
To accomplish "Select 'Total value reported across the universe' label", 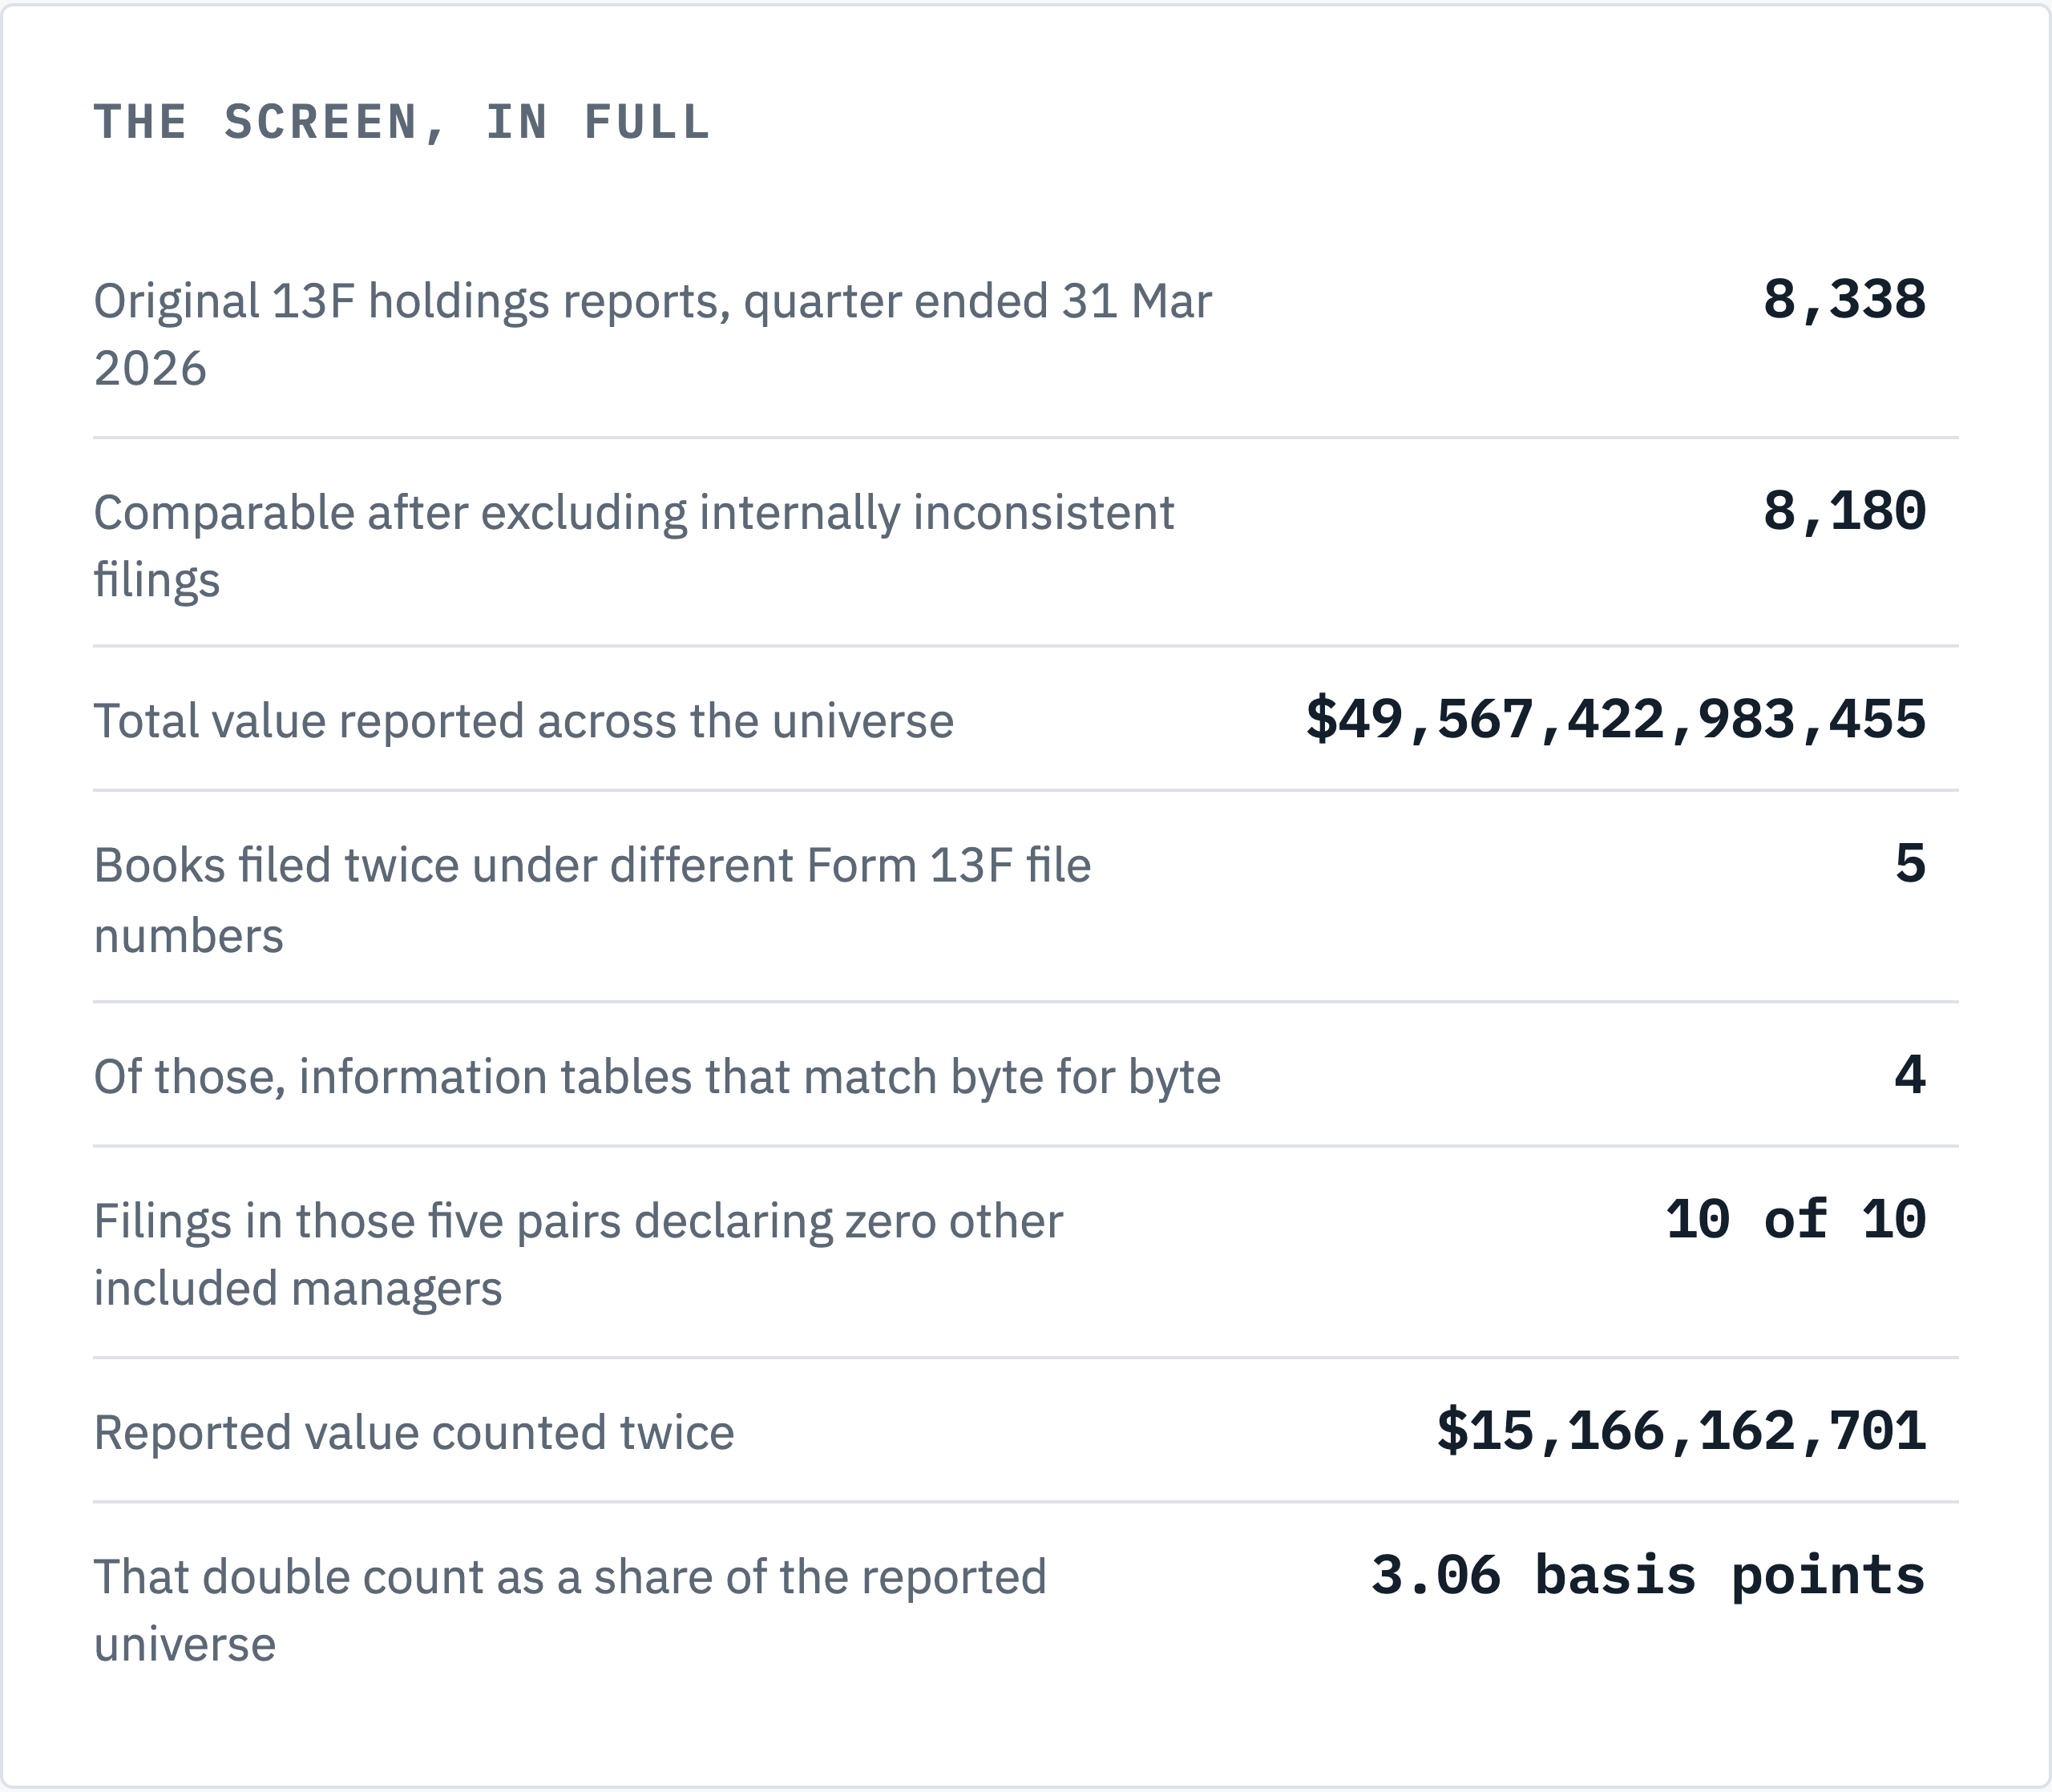I will click(x=524, y=721).
